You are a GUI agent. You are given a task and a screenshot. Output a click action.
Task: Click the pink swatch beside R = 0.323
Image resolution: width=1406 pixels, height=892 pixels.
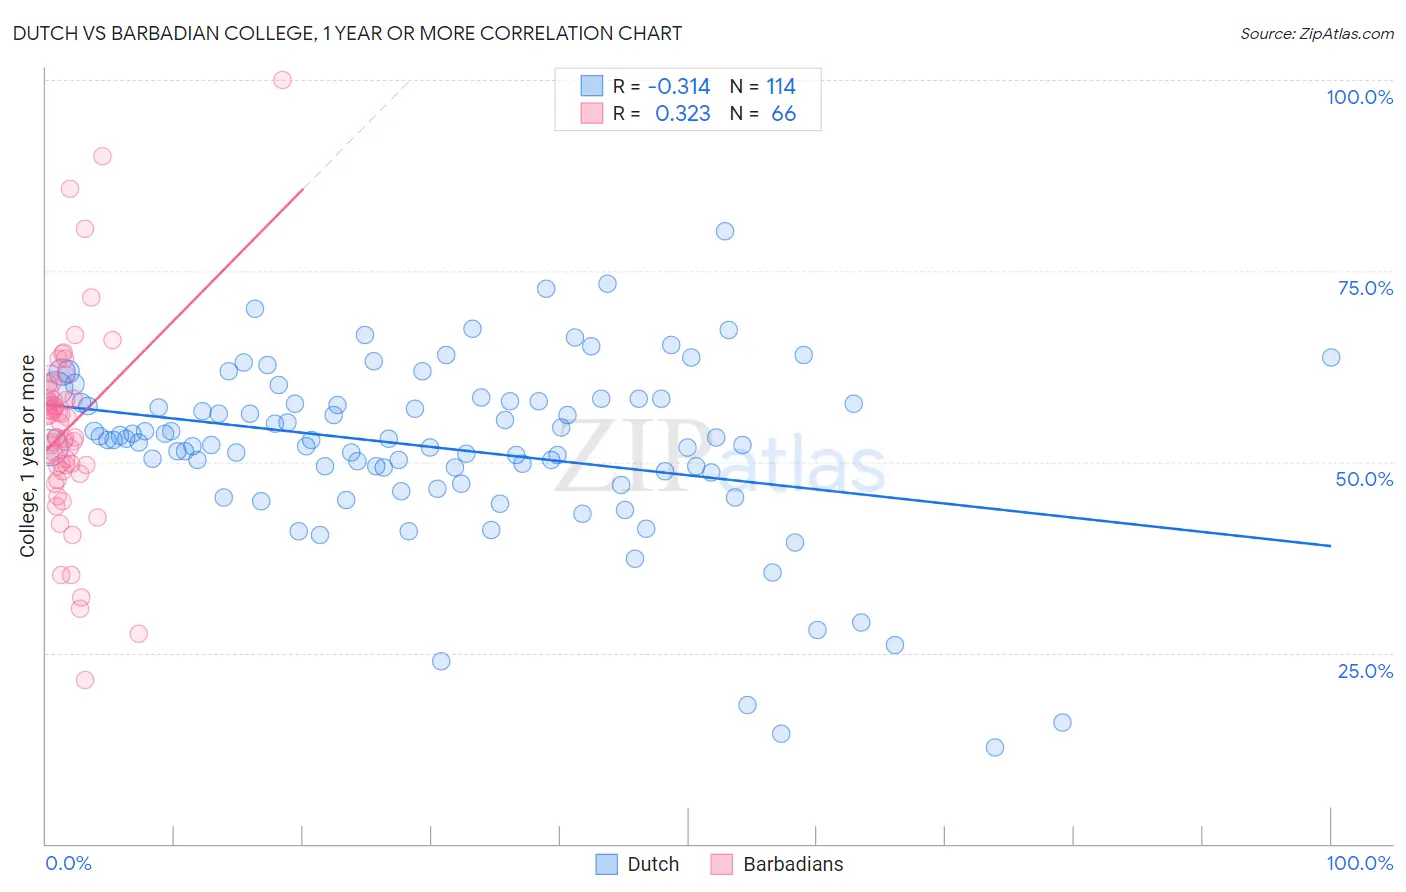pos(592,113)
